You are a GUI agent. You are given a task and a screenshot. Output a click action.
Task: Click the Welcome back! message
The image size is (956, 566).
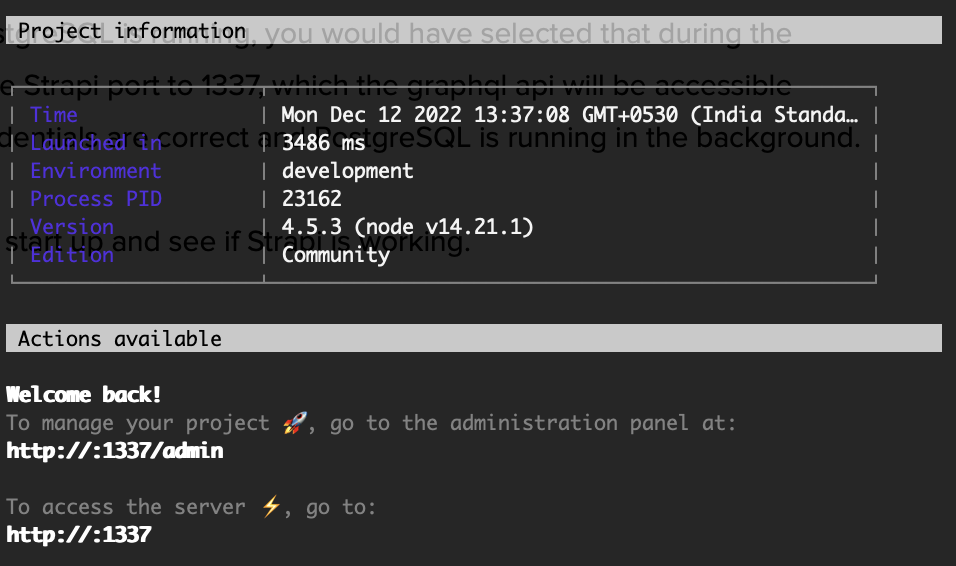click(84, 395)
